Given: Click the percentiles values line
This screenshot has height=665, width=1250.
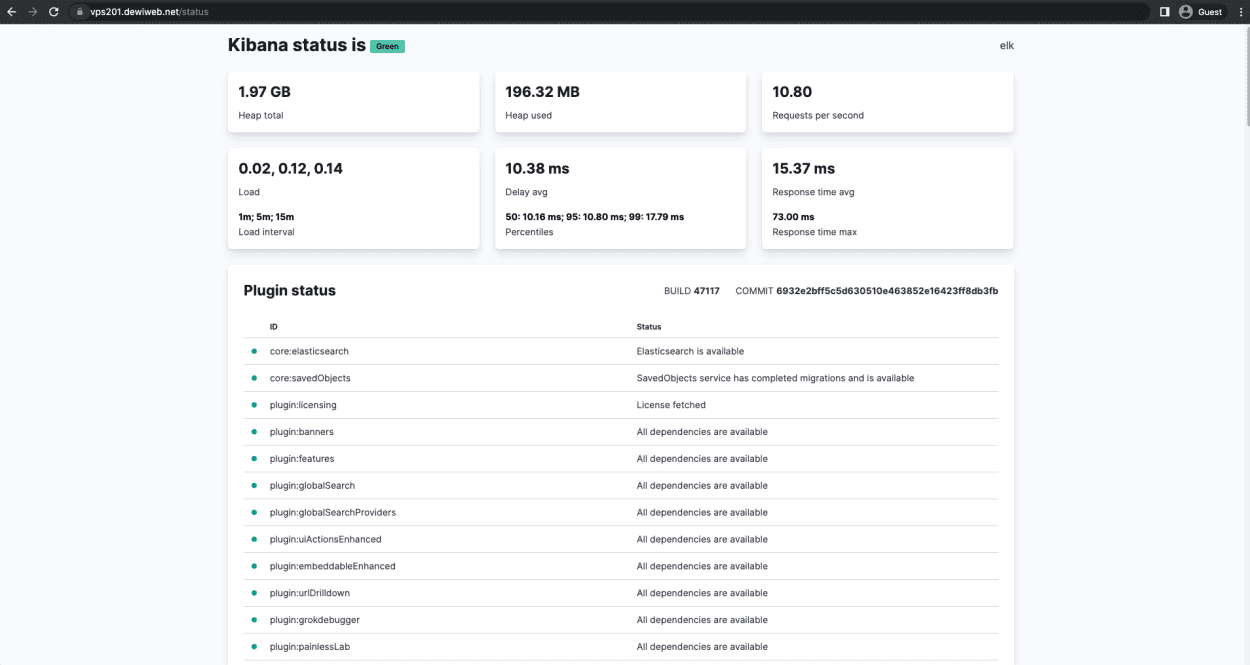Looking at the screenshot, I should tap(595, 217).
